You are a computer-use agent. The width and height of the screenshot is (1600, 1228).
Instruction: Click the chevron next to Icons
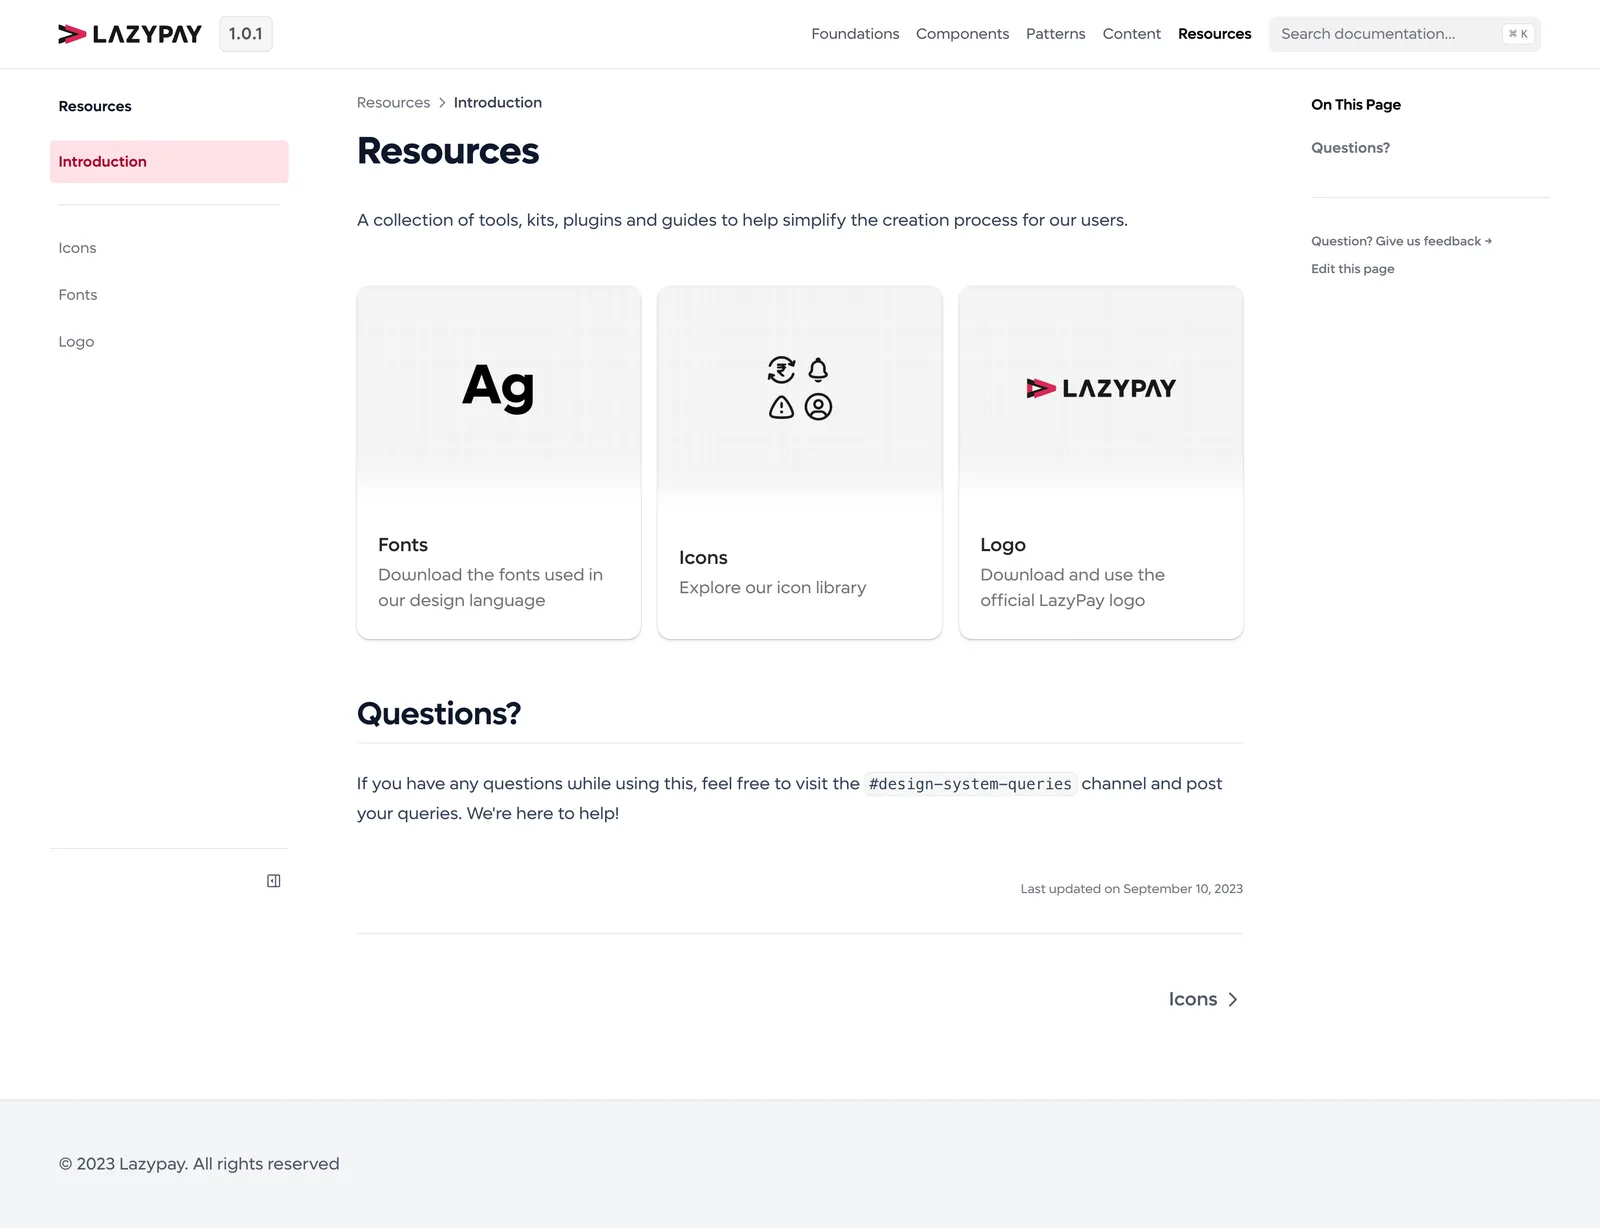[1233, 1000]
